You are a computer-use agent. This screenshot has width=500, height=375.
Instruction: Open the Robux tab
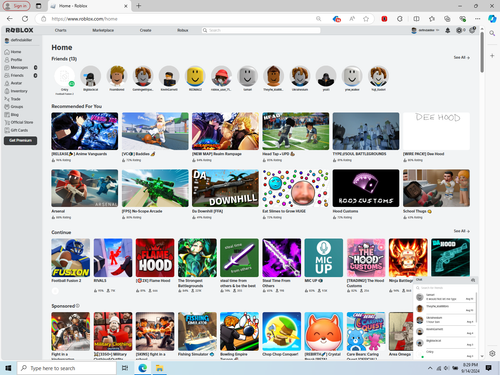pyautogui.click(x=183, y=30)
